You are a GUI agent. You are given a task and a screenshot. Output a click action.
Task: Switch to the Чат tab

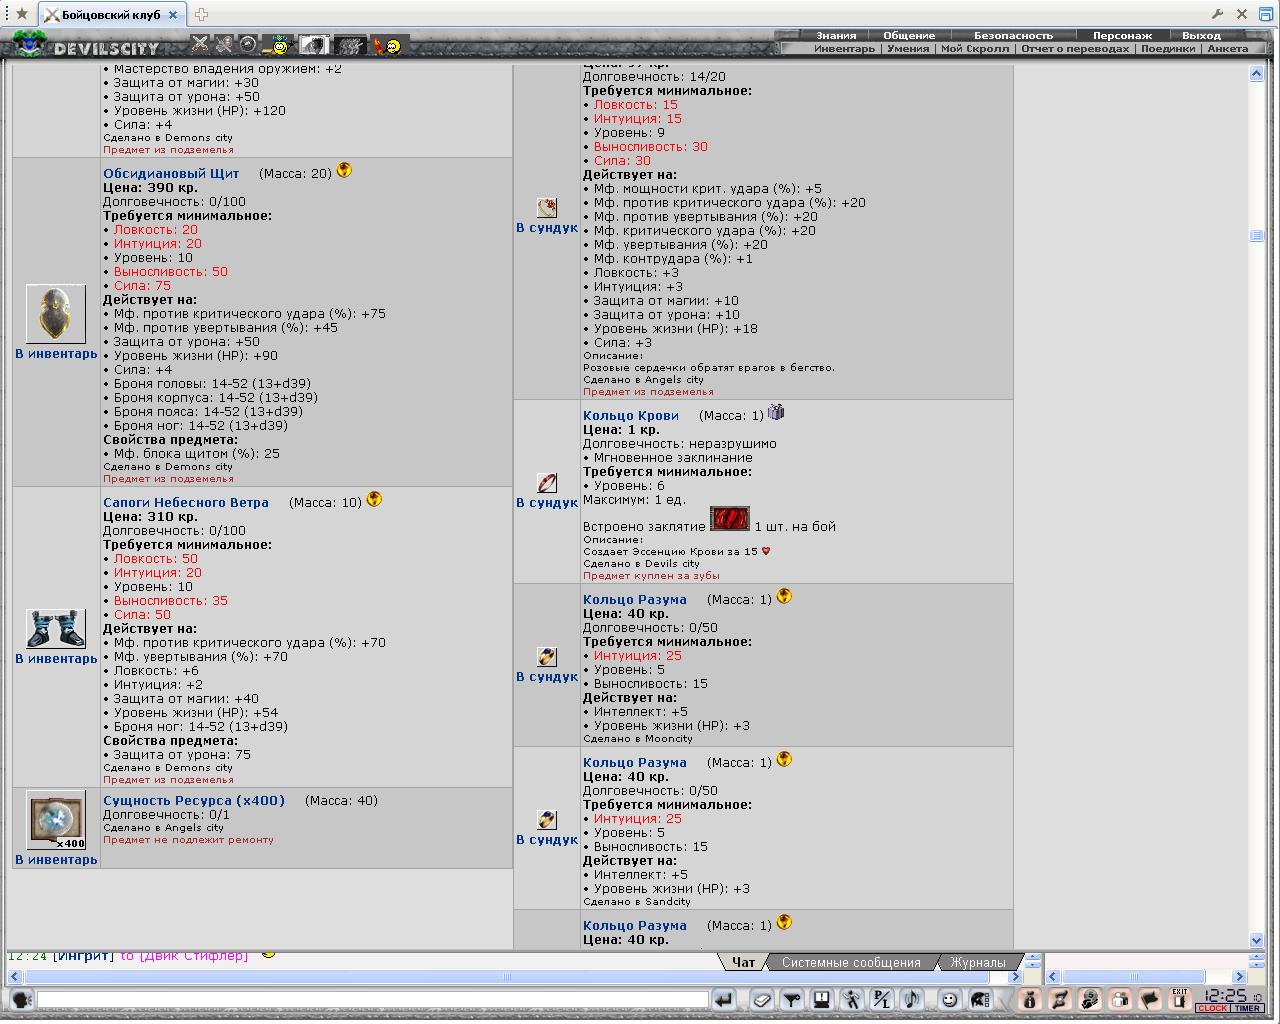click(x=743, y=962)
